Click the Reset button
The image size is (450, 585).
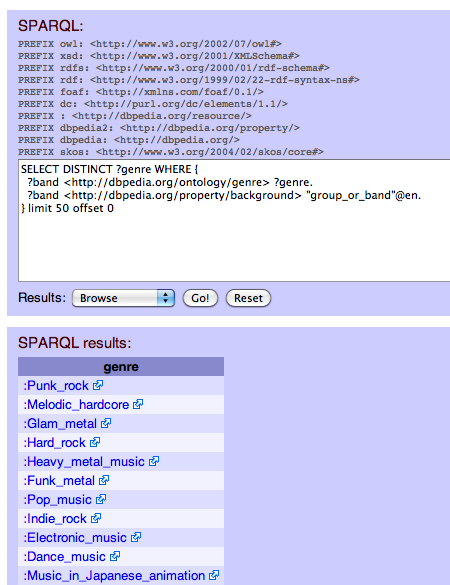coord(248,298)
